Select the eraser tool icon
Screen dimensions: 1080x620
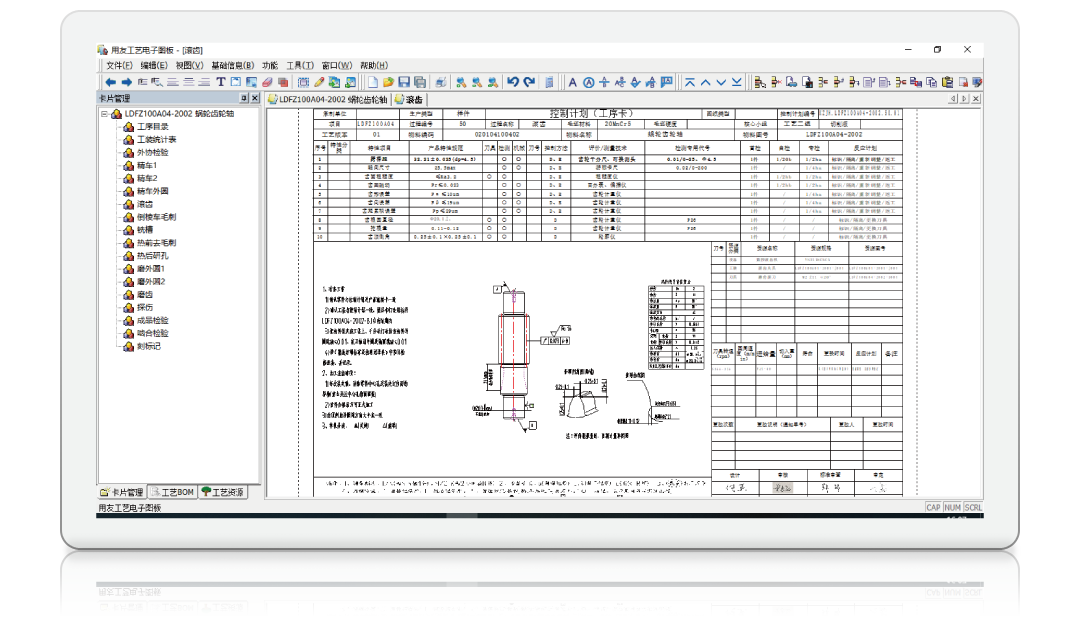(267, 83)
